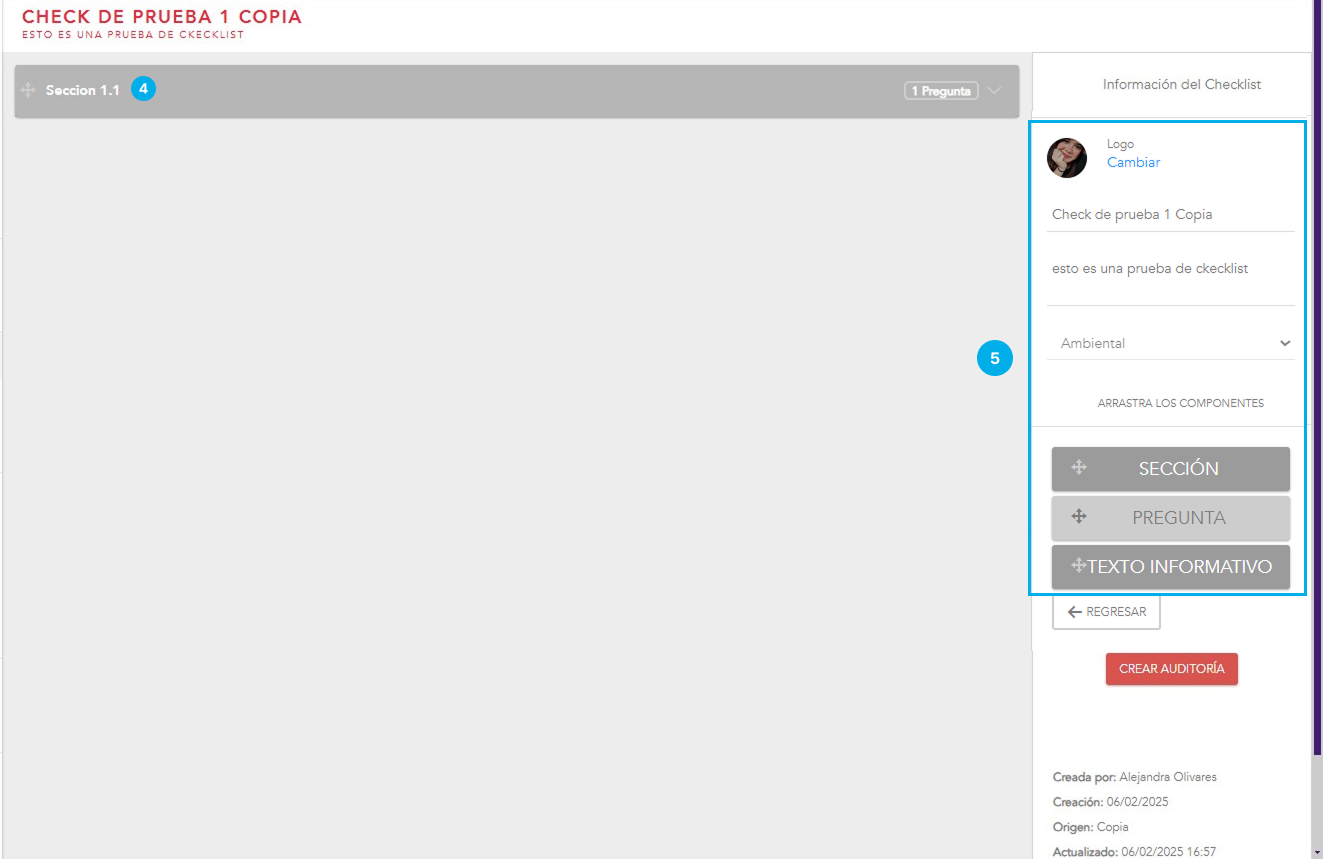Click the PREGUNTA component label
Viewport: 1323px width, 859px height.
click(1179, 518)
